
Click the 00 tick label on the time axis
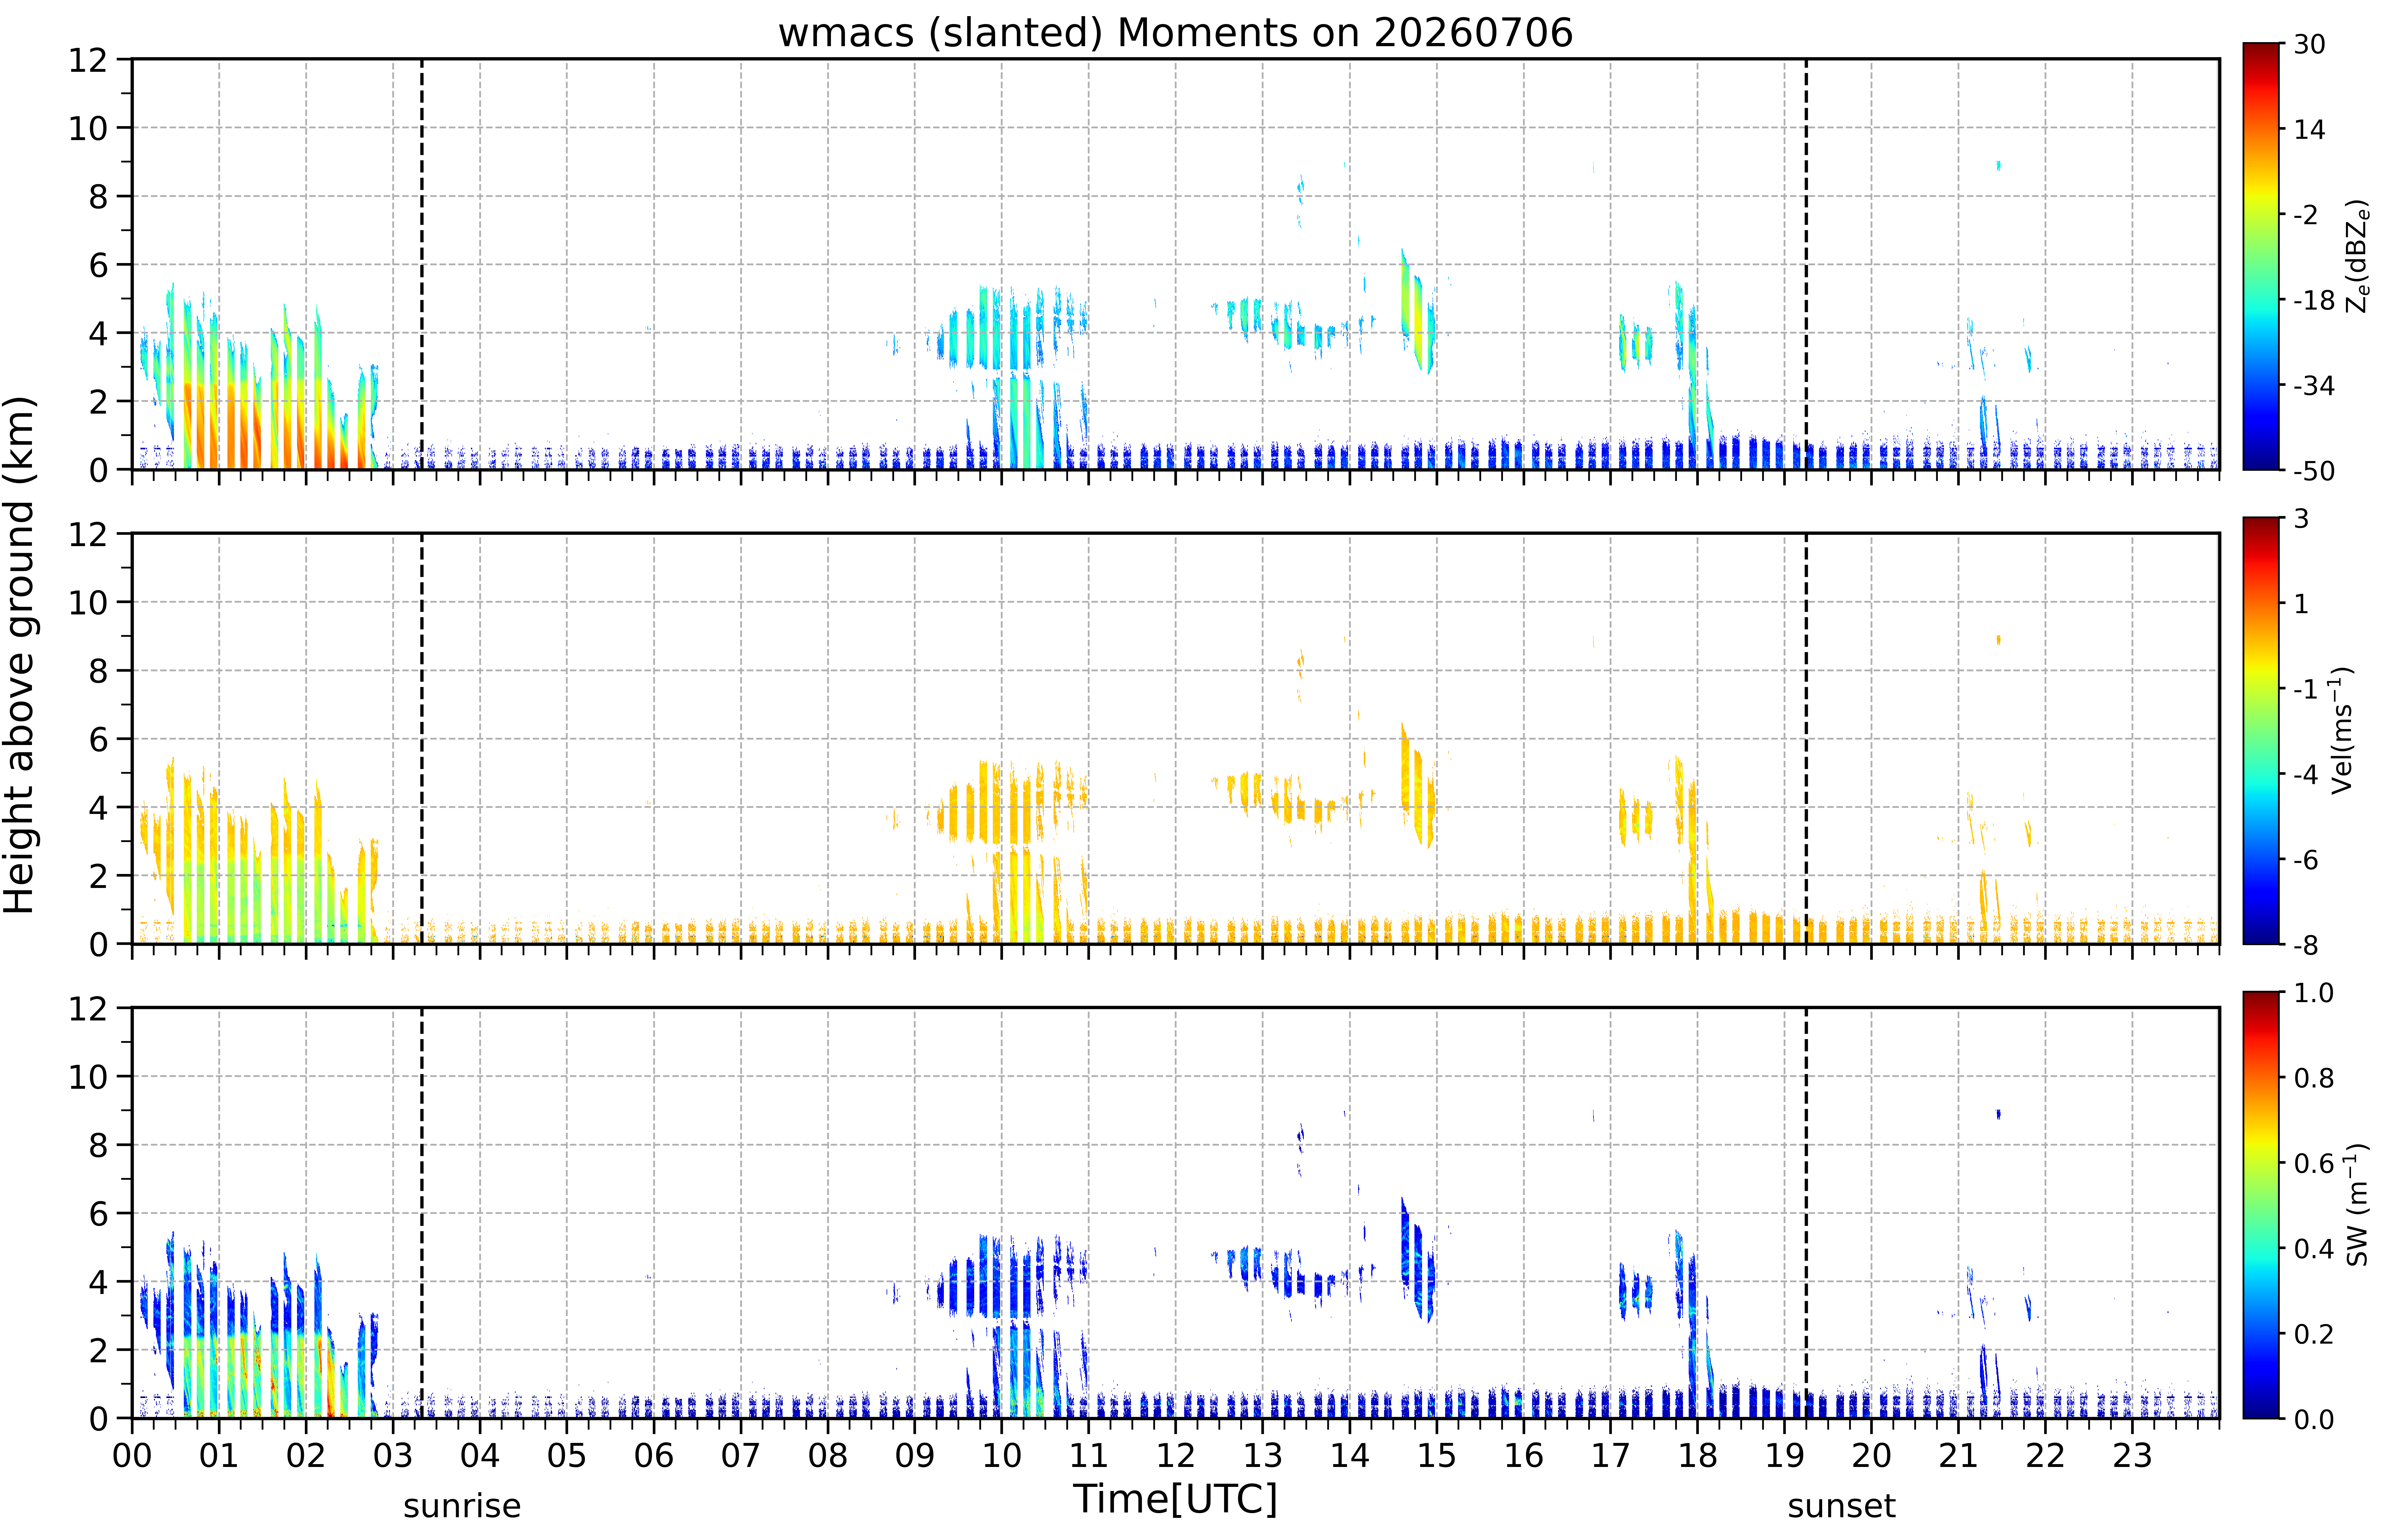tap(132, 1455)
